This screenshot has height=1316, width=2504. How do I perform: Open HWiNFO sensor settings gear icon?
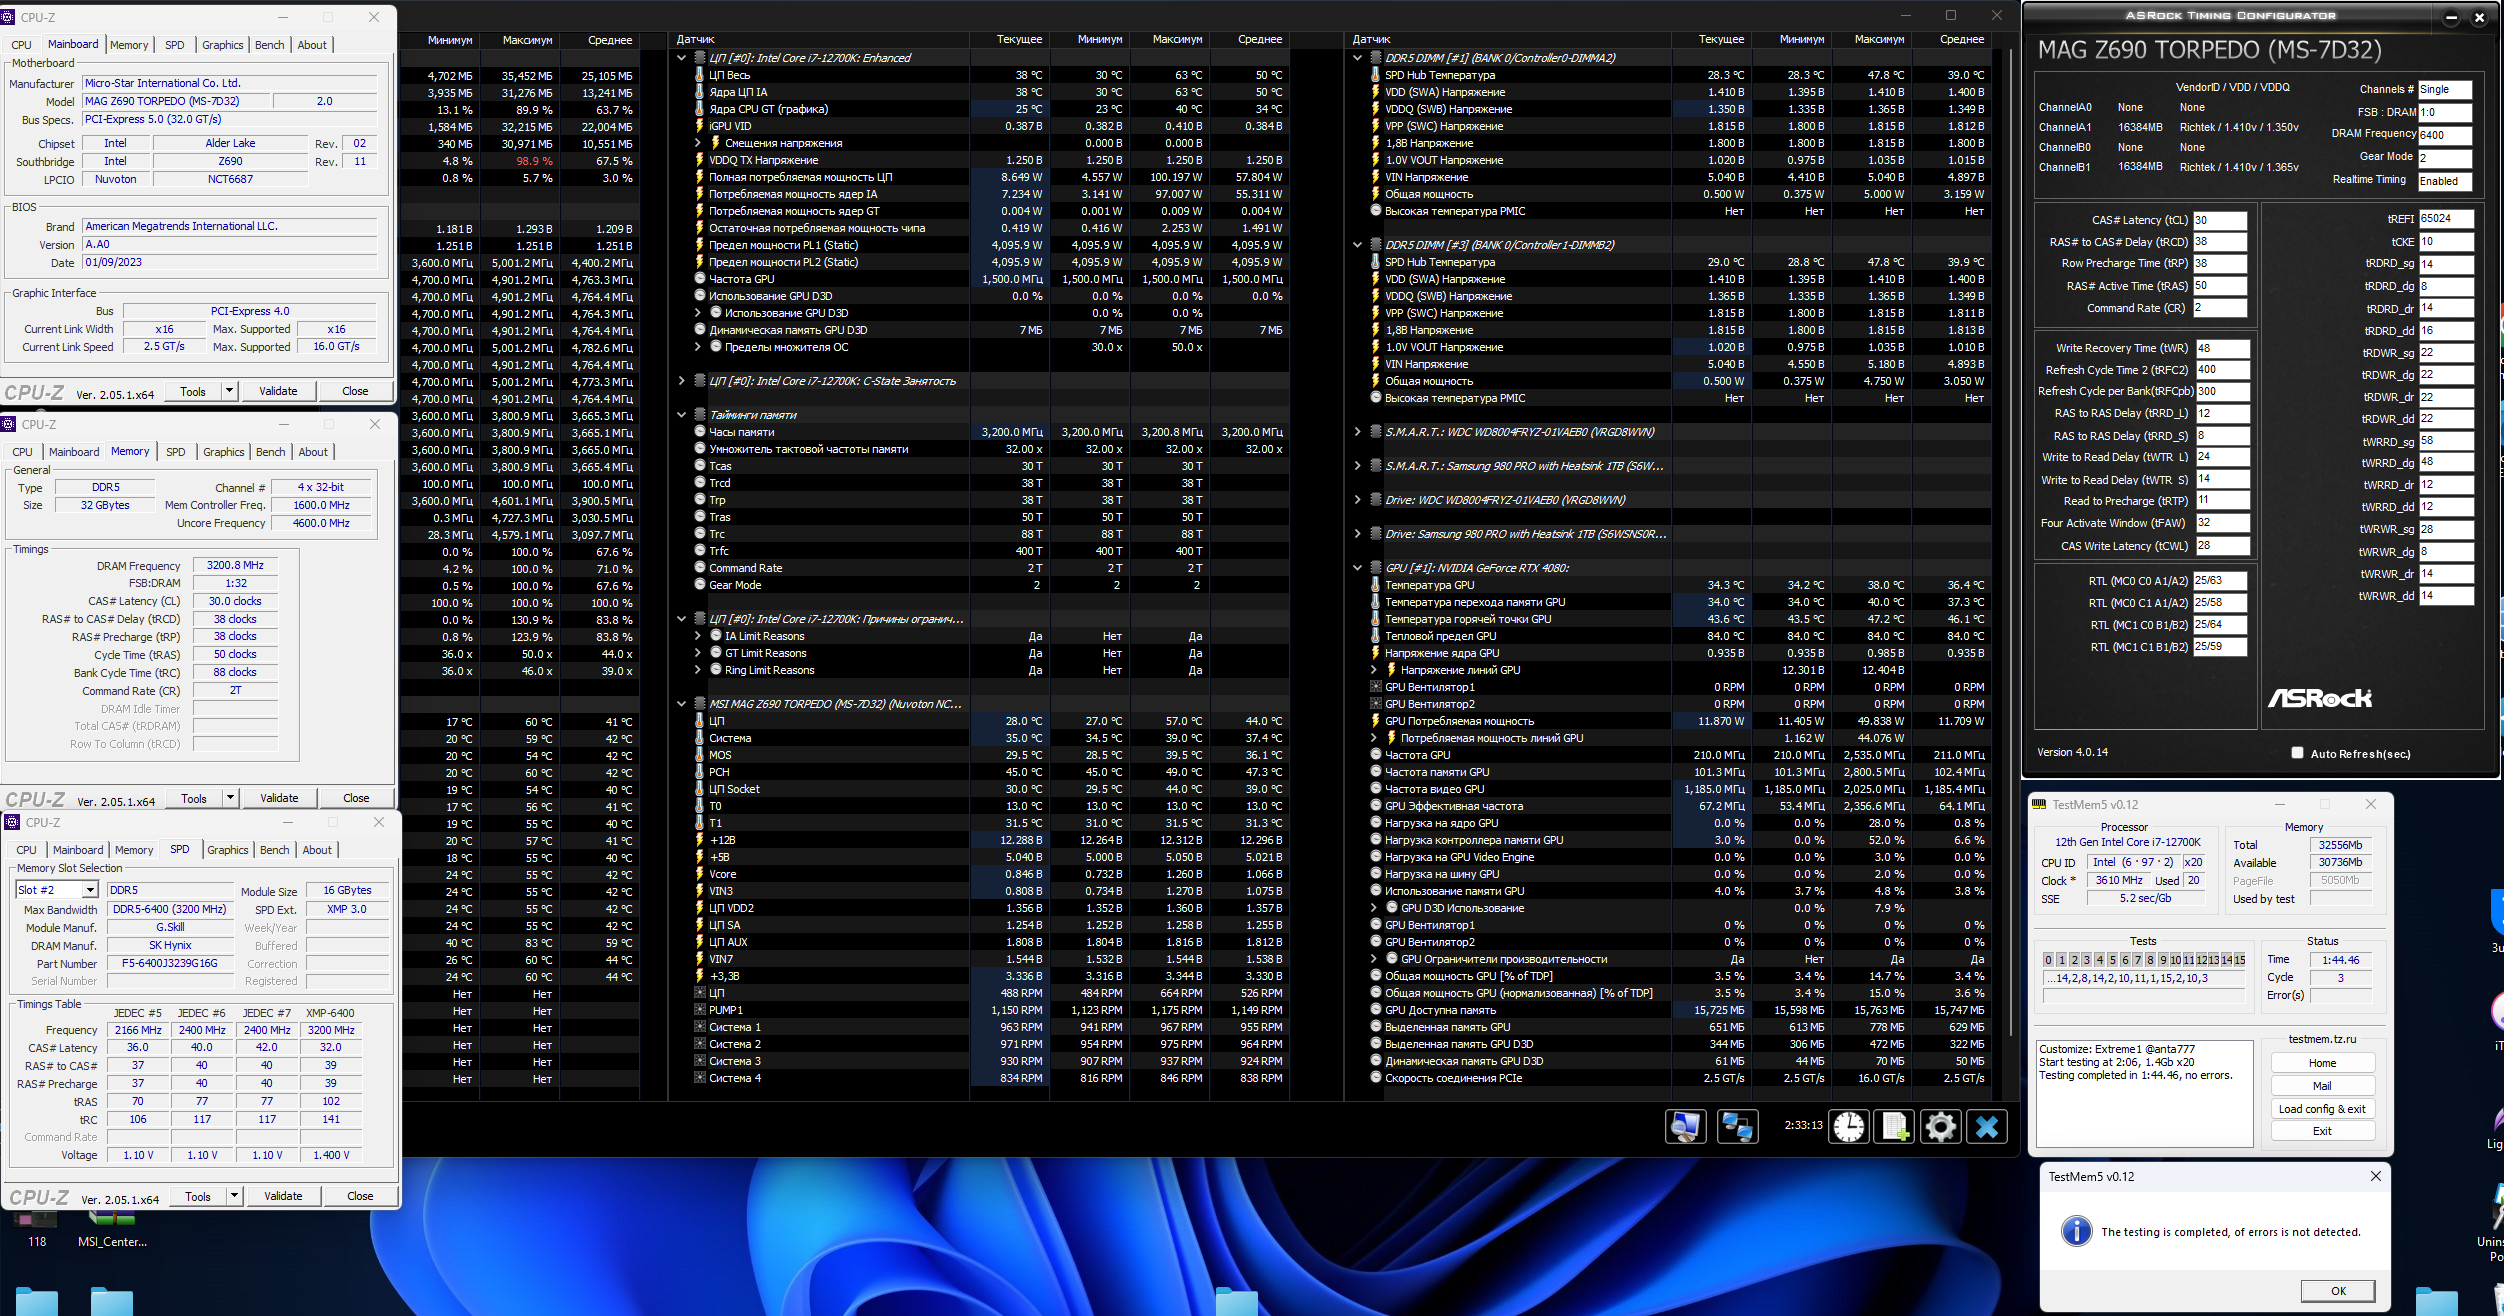(1940, 1127)
